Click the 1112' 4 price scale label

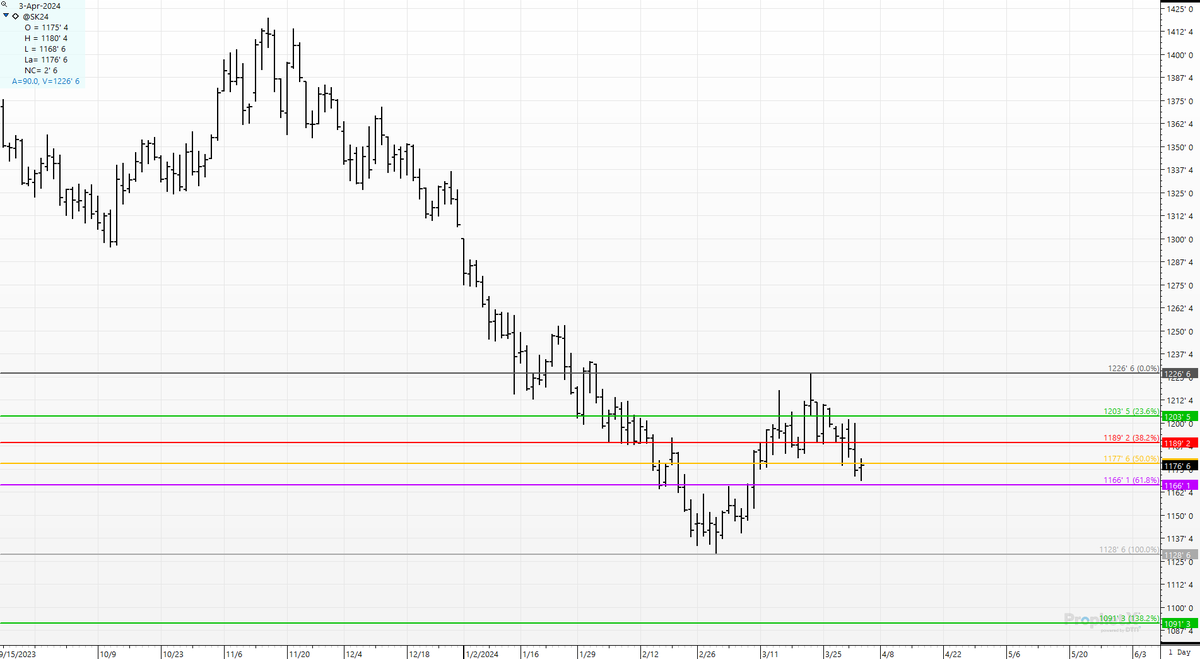(x=1180, y=584)
